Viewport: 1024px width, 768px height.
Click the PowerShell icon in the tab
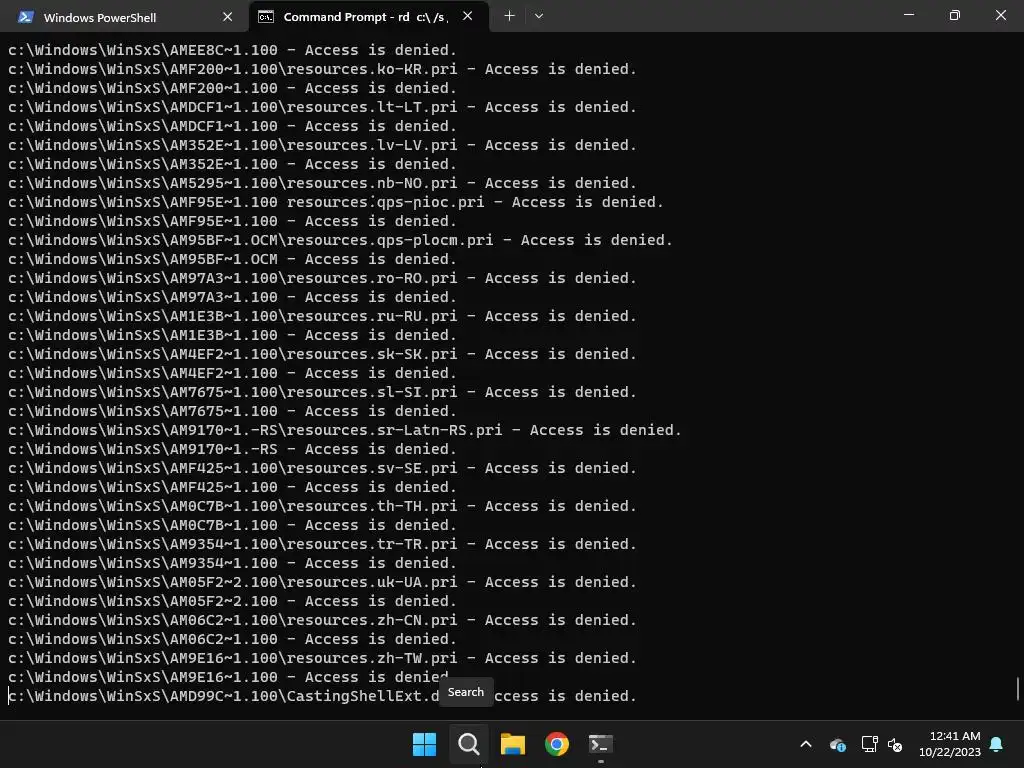[26, 17]
